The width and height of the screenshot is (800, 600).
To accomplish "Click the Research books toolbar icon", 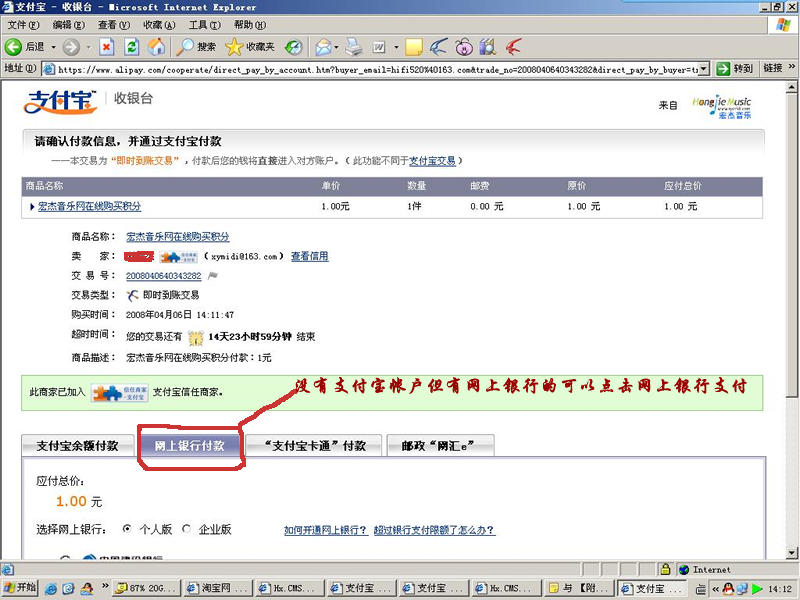I will (488, 47).
